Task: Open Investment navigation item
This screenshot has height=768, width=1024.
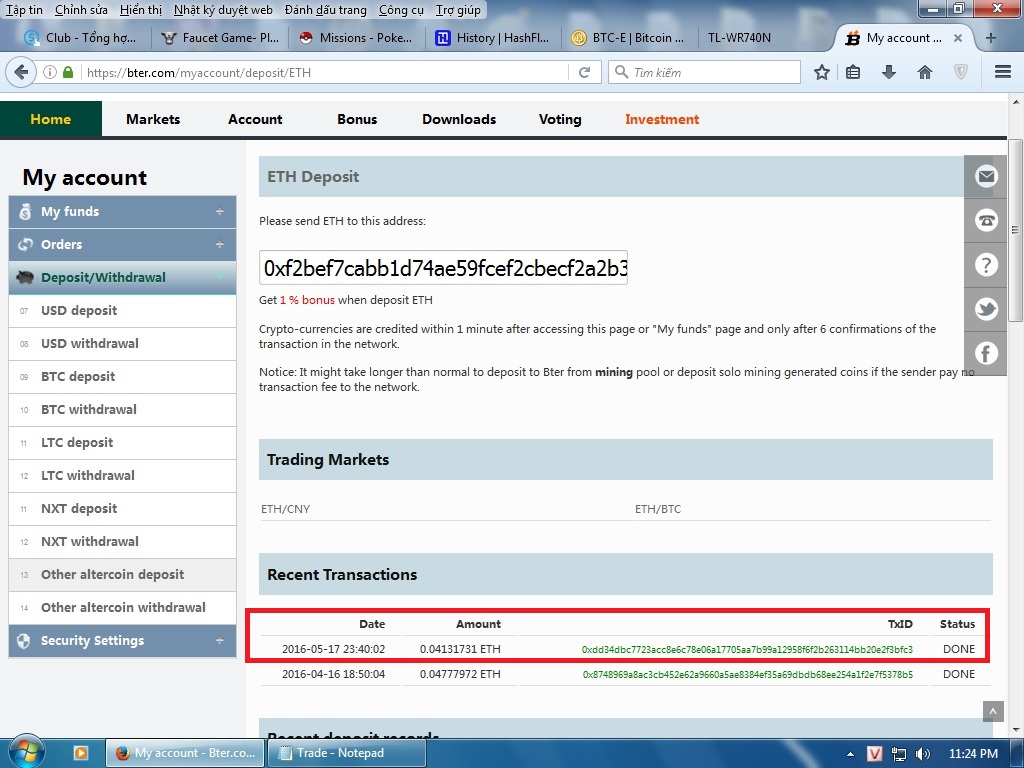Action: [x=662, y=119]
